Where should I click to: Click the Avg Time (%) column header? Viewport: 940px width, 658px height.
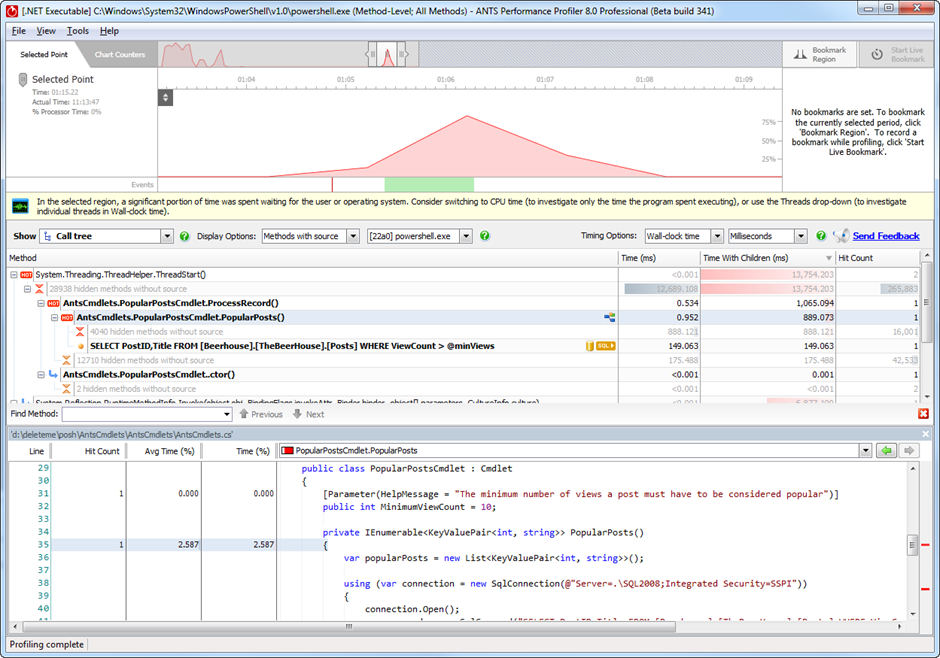pos(164,451)
